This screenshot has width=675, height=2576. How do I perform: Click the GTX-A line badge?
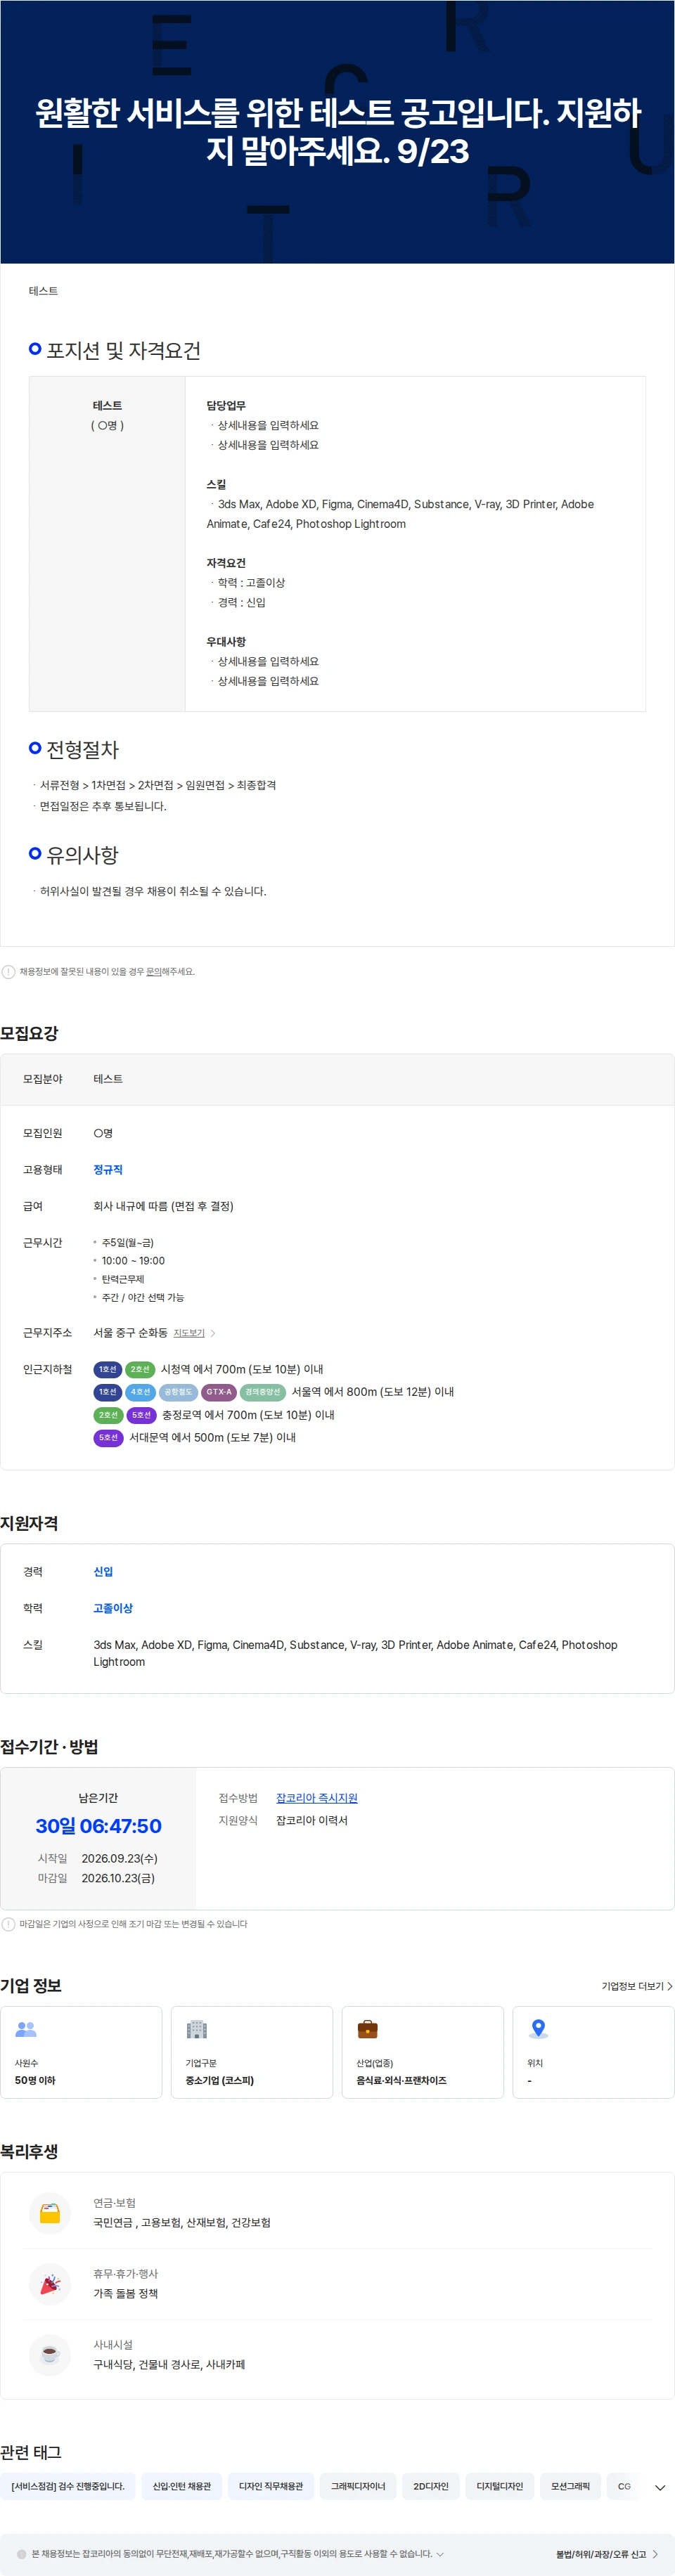pyautogui.click(x=219, y=1392)
